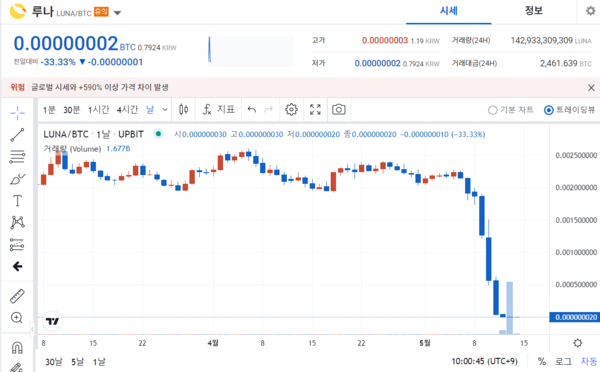Viewport: 600px width, 372px height.
Task: Click the LUNA coin logo
Action: (x=18, y=11)
